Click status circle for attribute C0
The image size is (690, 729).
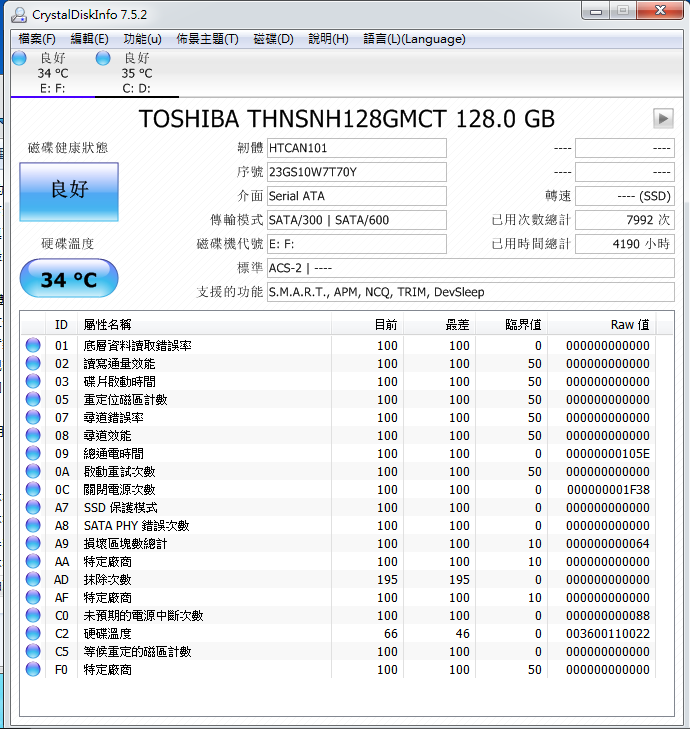pos(33,615)
